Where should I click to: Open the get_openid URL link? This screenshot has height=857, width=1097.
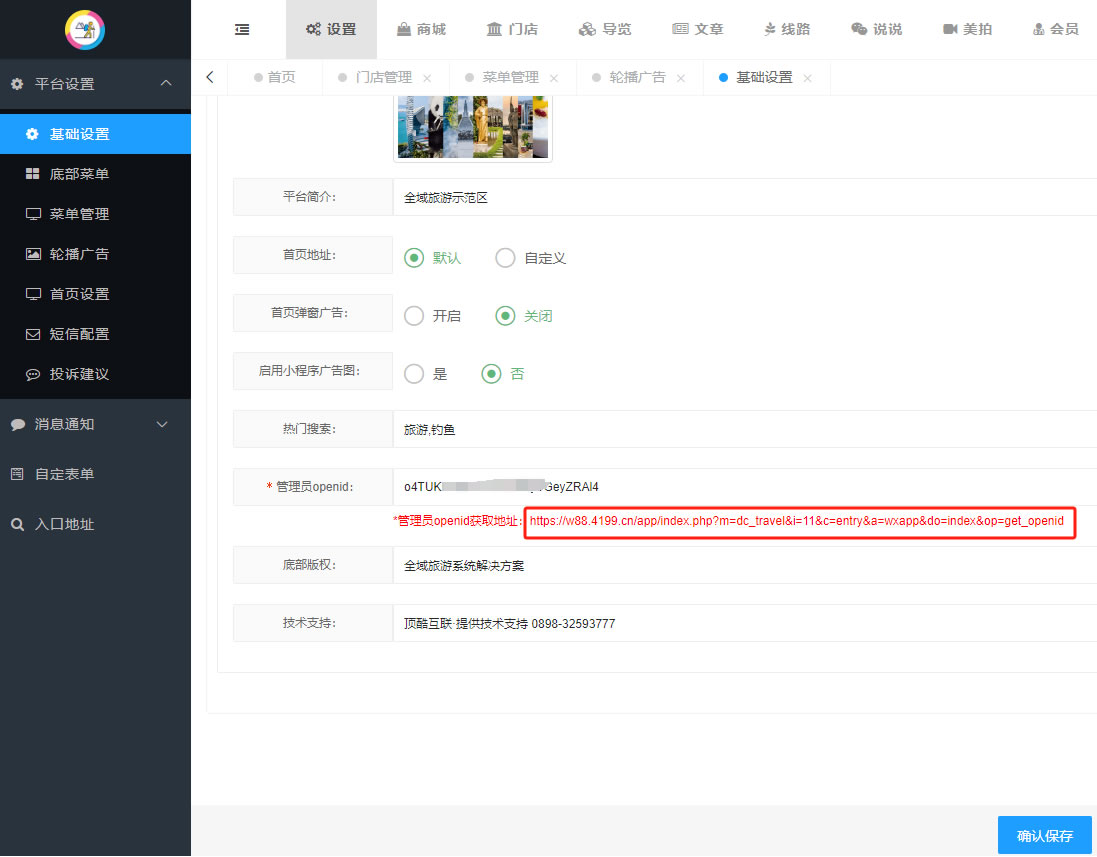[796, 521]
